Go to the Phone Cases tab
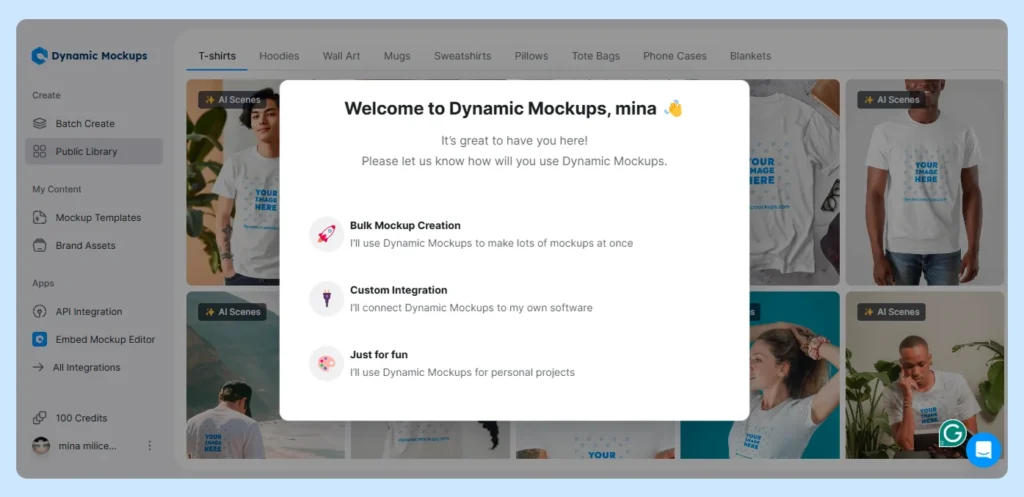 pos(675,56)
